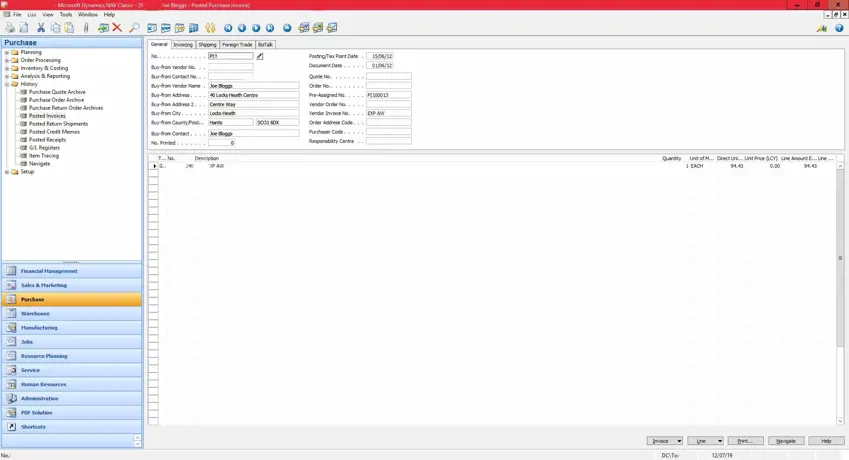Image resolution: width=849 pixels, height=460 pixels.
Task: Go to First record arrow icon
Action: click(x=228, y=28)
